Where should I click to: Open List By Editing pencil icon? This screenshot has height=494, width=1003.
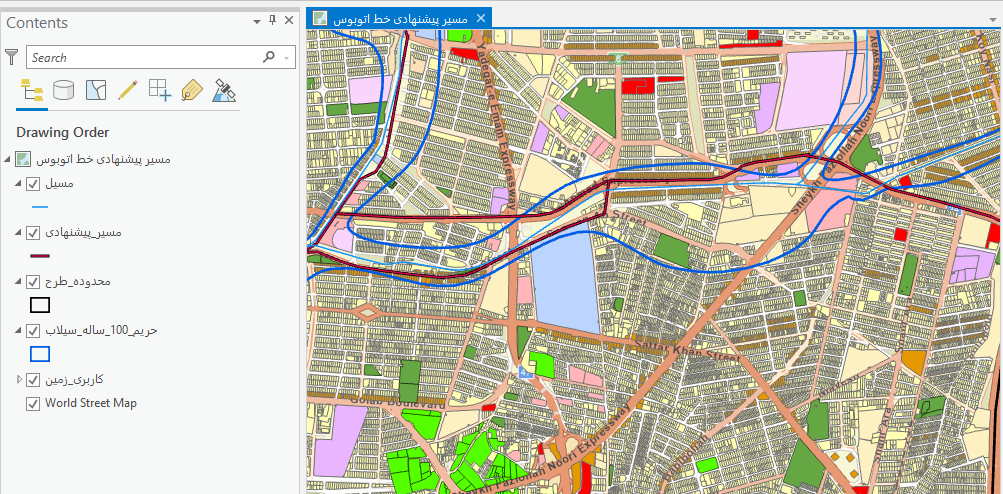pyautogui.click(x=127, y=91)
